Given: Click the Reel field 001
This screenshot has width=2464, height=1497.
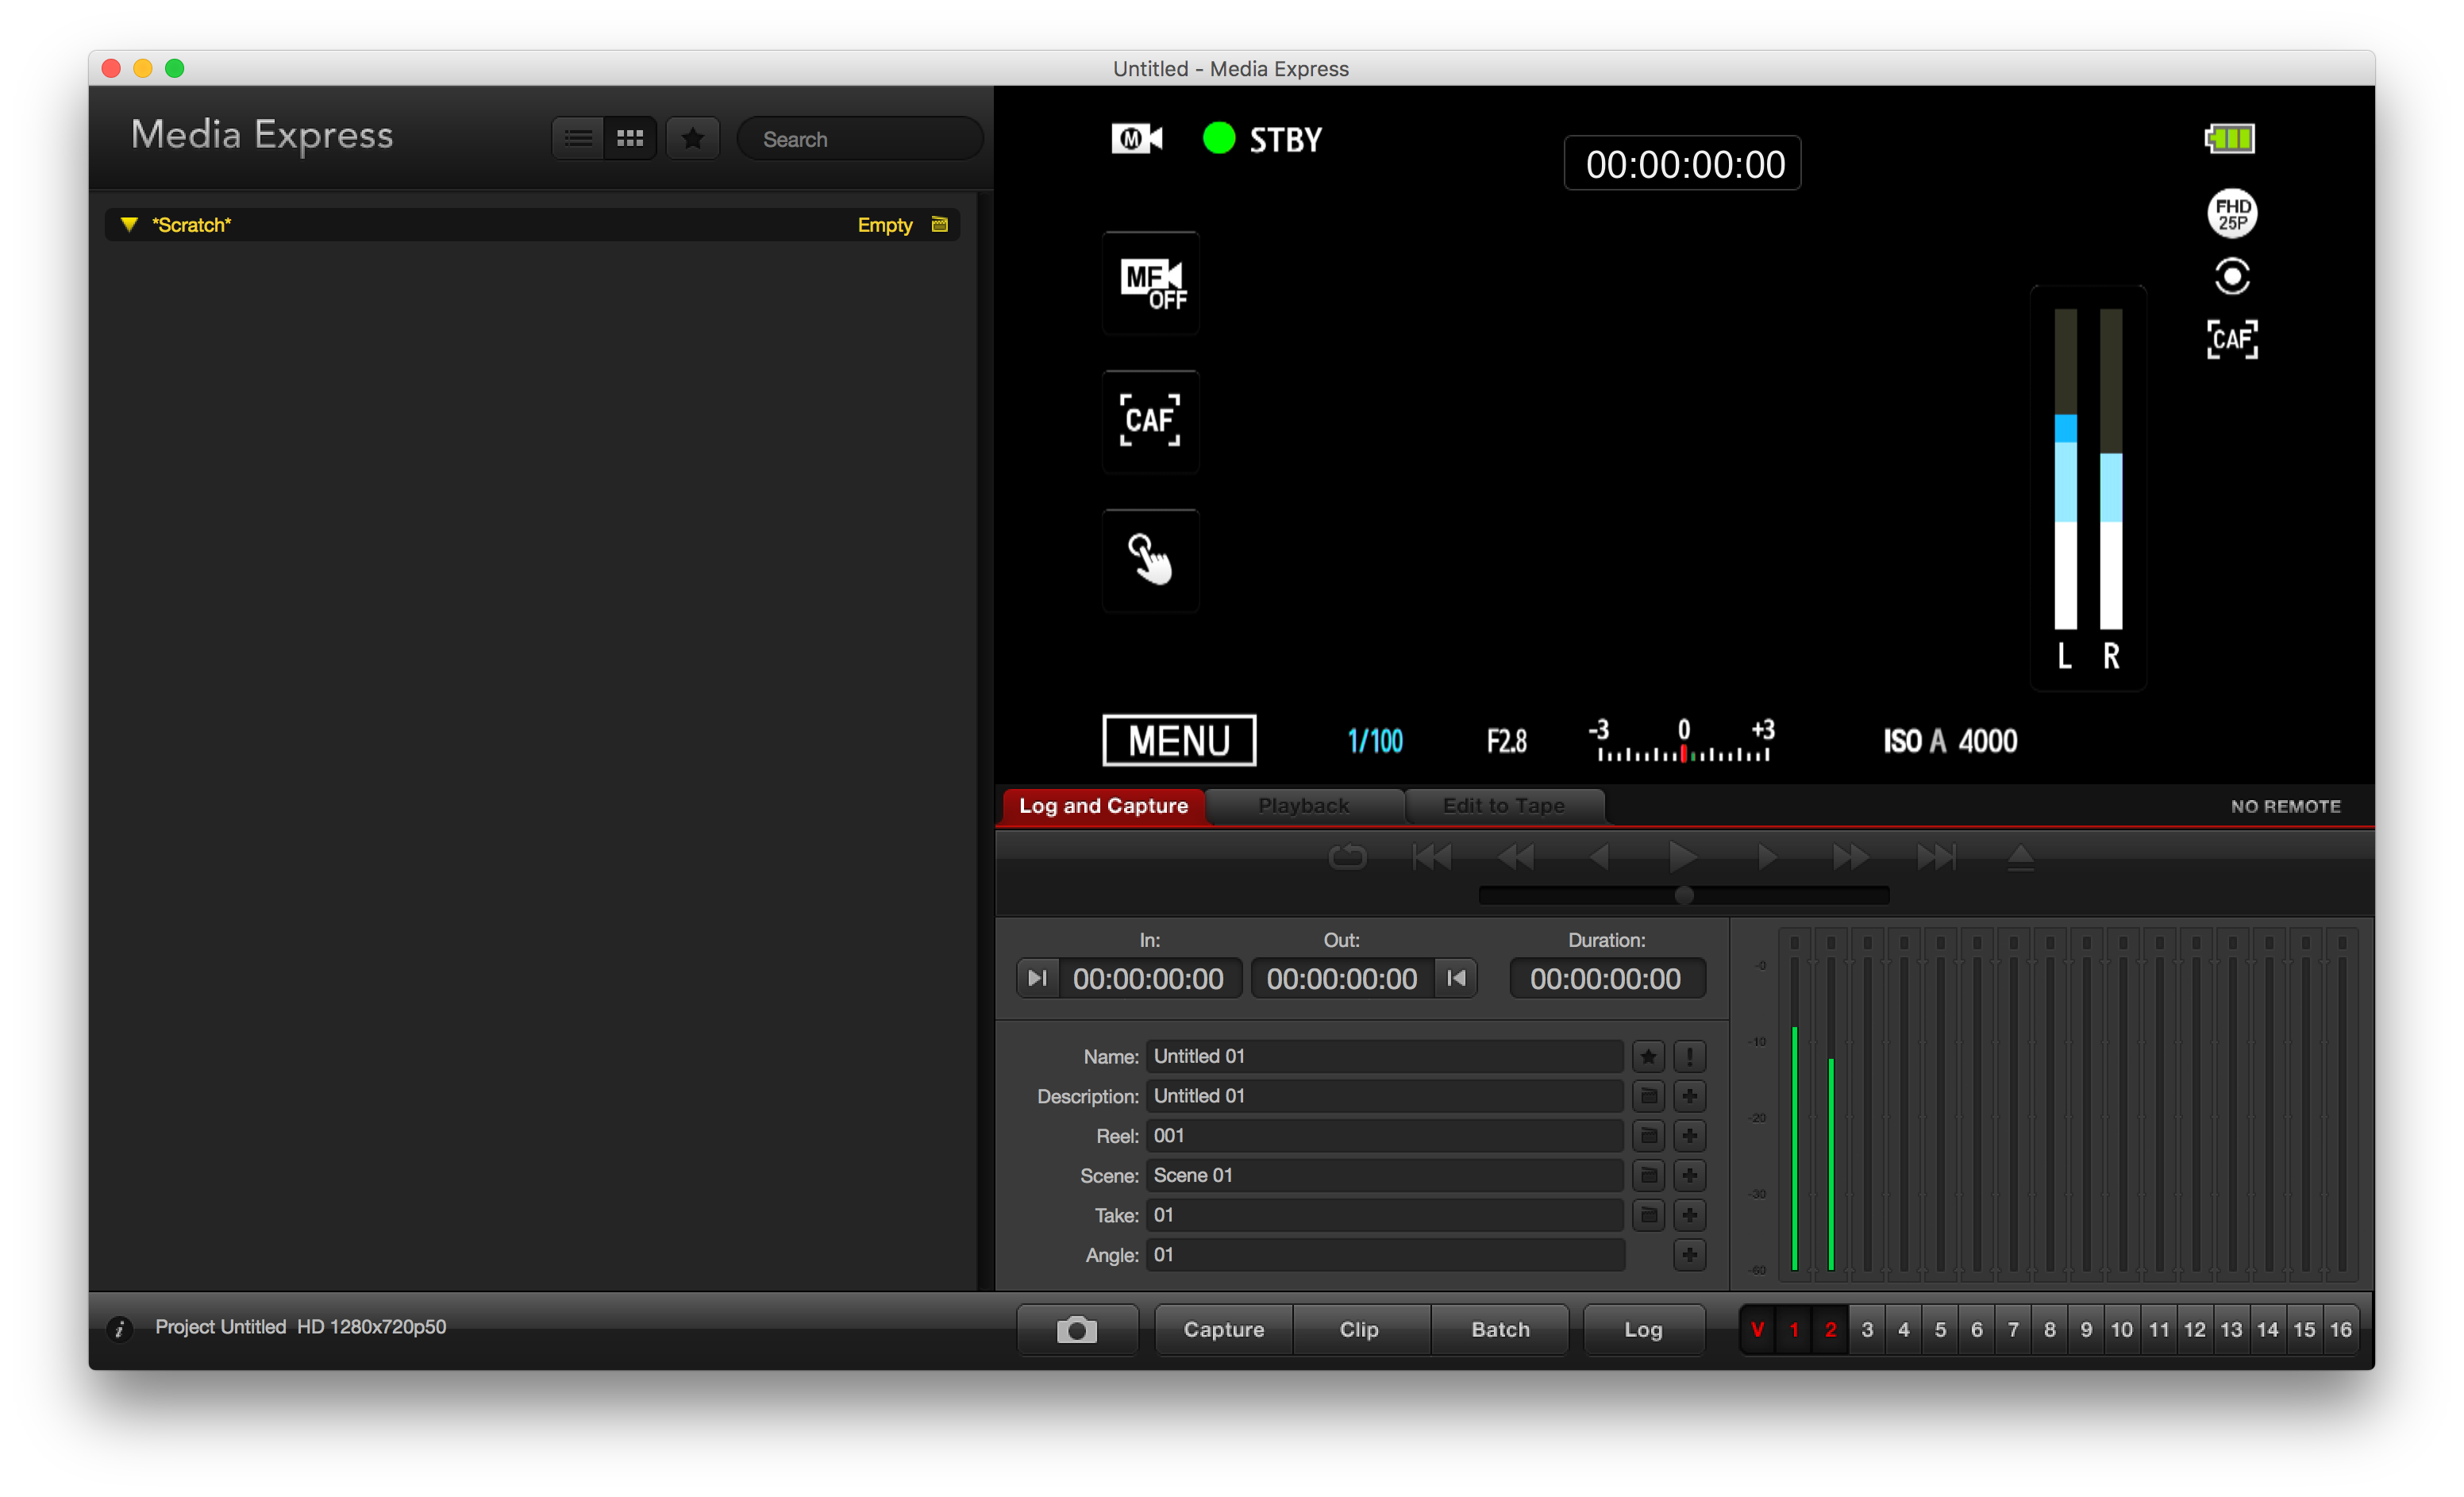Looking at the screenshot, I should [x=1384, y=1135].
